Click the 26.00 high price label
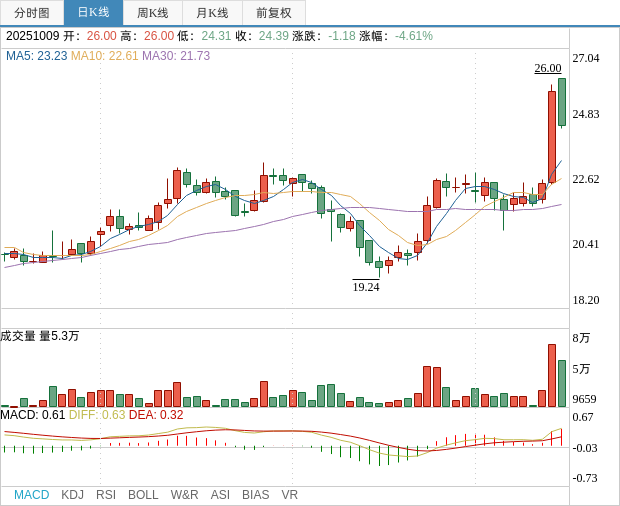Image resolution: width=620 pixels, height=506 pixels. 547,68
